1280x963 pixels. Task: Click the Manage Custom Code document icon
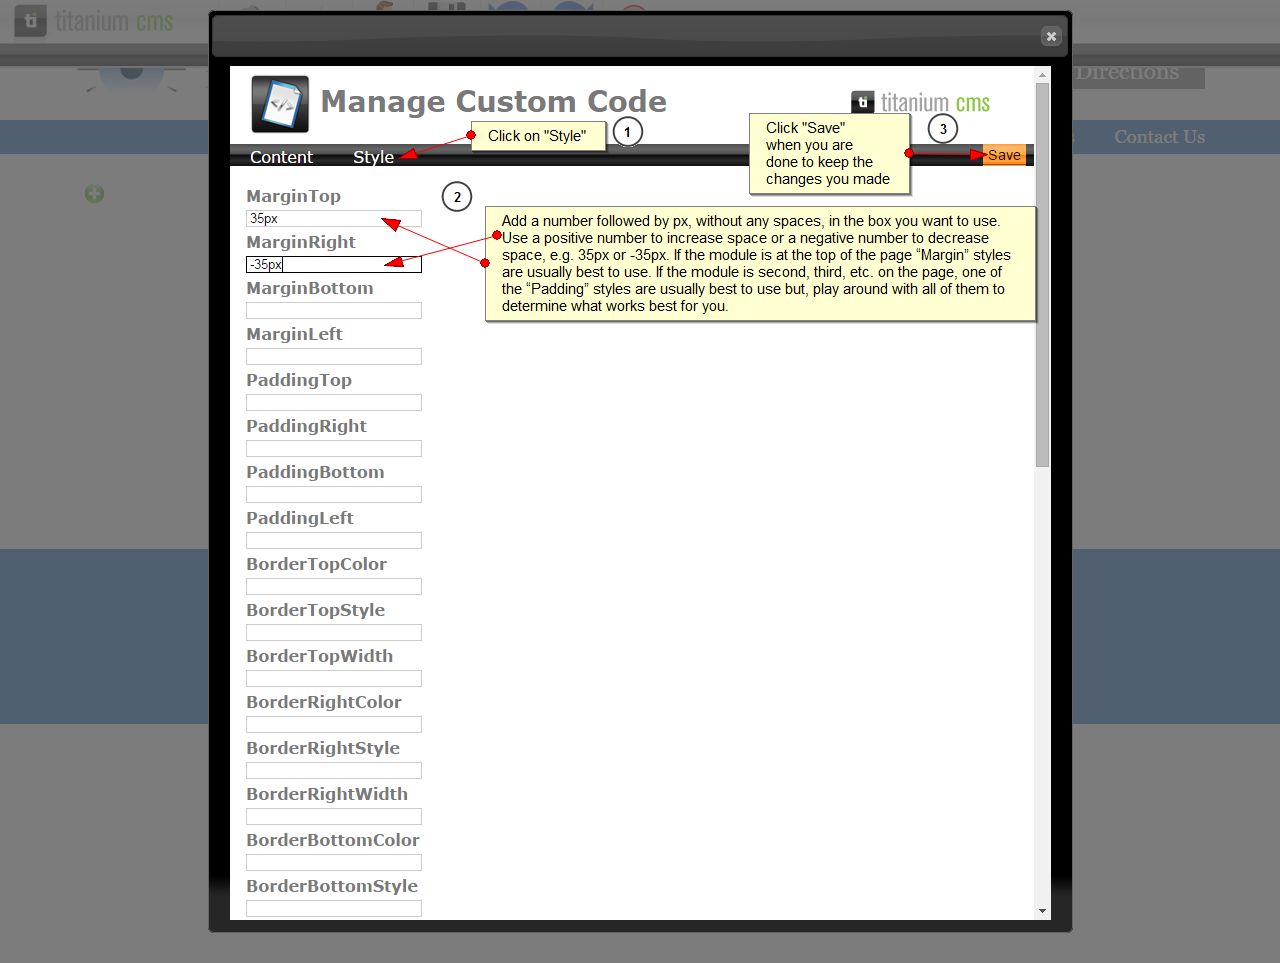280,104
